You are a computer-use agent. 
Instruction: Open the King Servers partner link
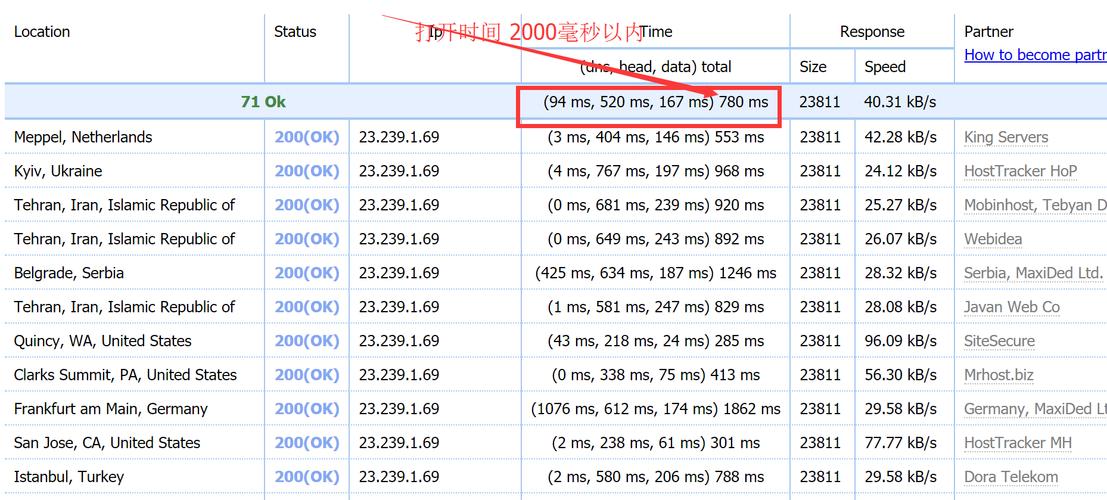pyautogui.click(x=1006, y=137)
